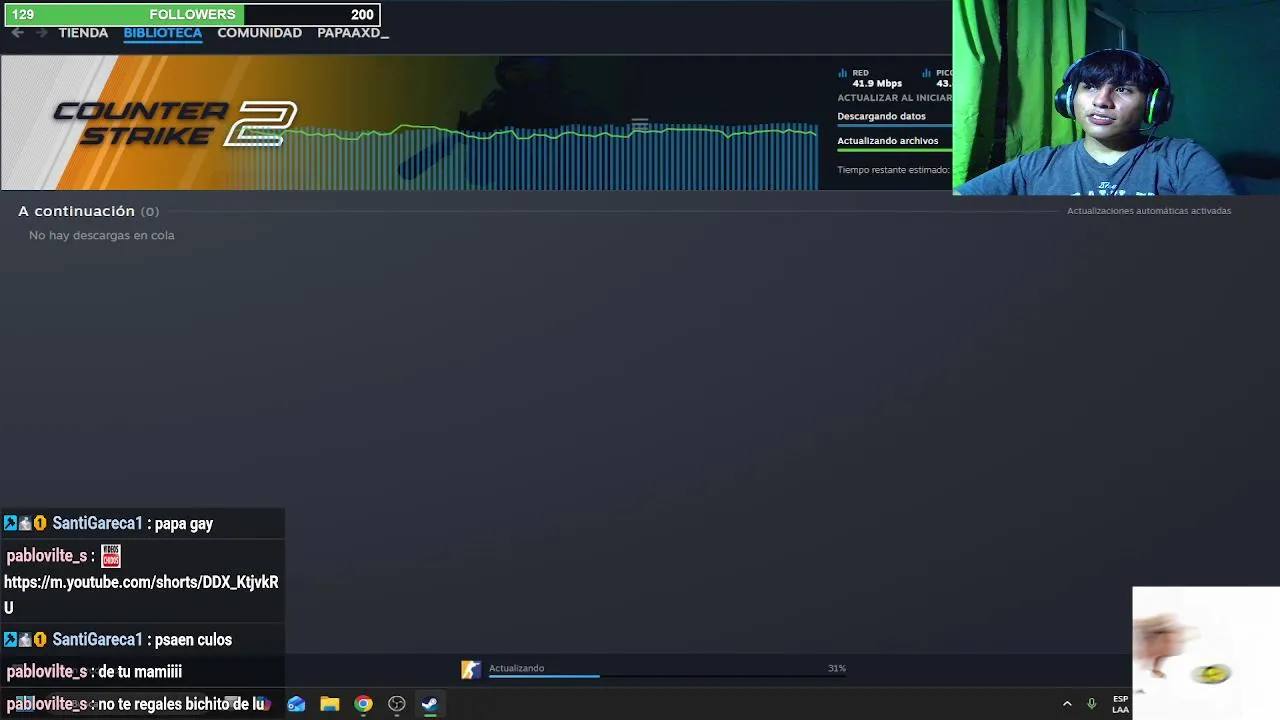Image resolution: width=1280 pixels, height=720 pixels.
Task: Click the ESP LAA language indicator
Action: click(x=1120, y=704)
